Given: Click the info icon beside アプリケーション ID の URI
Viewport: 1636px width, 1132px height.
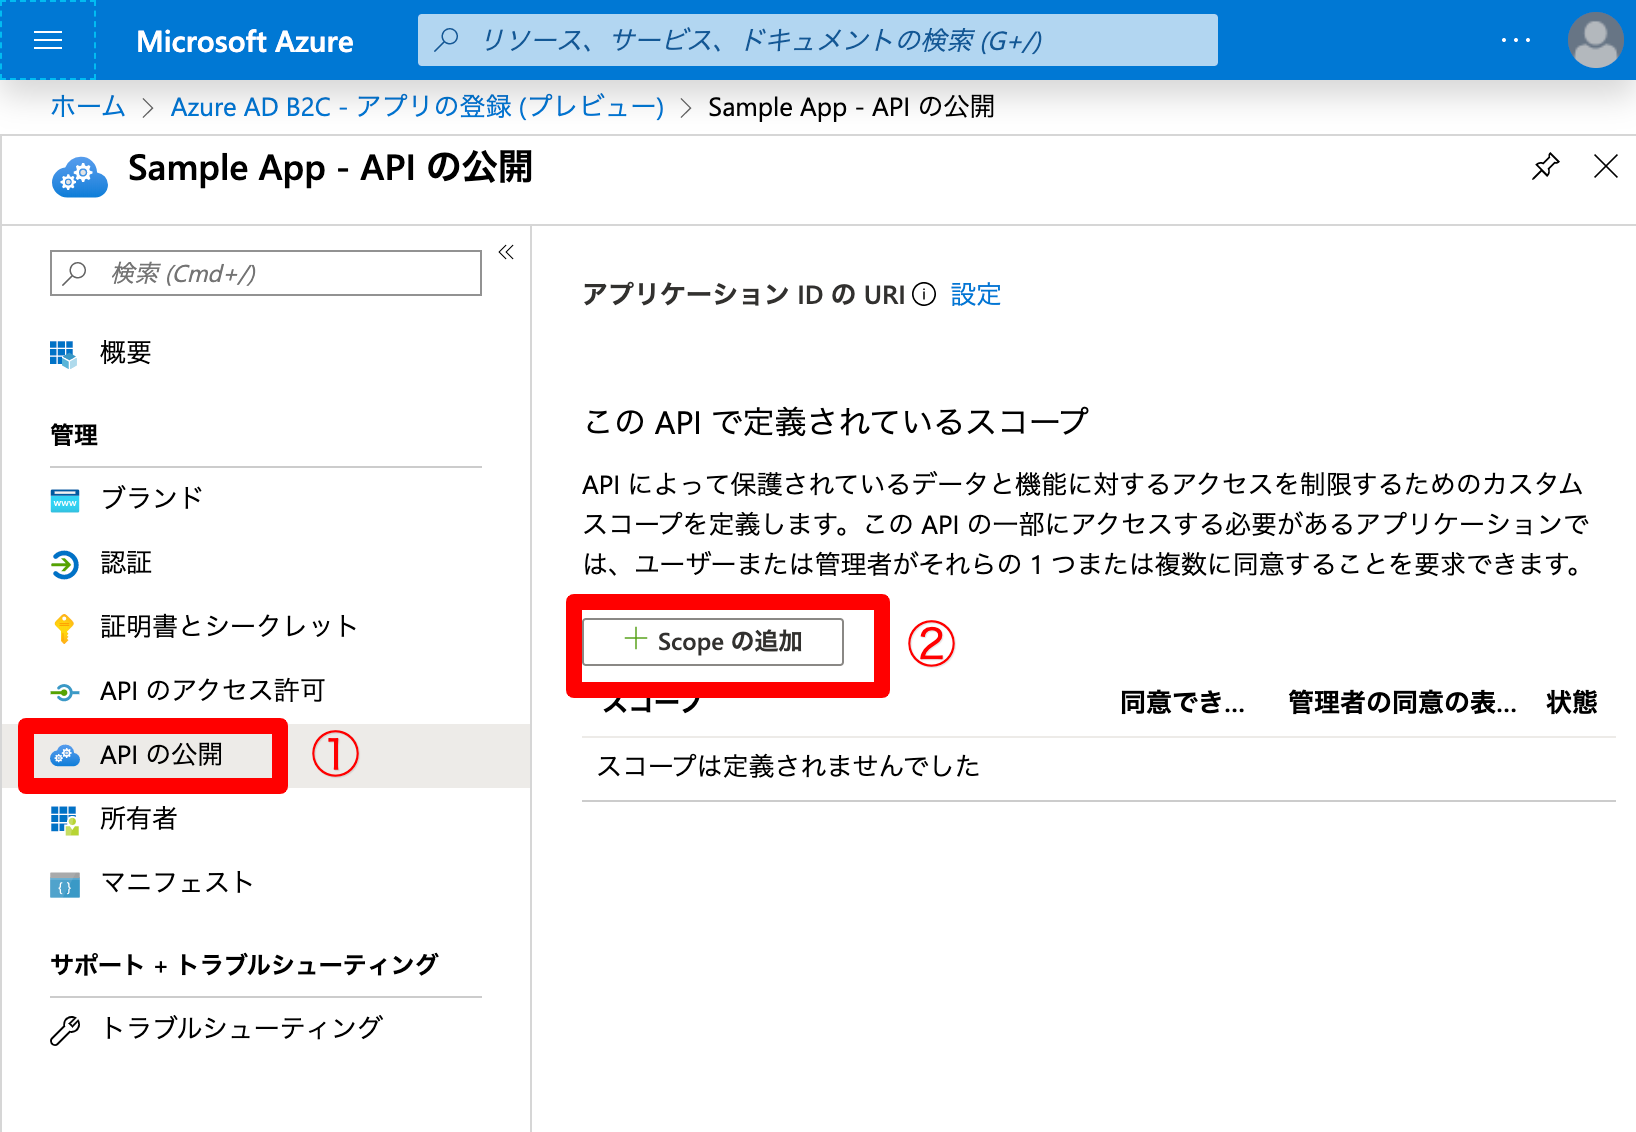Looking at the screenshot, I should pyautogui.click(x=925, y=294).
